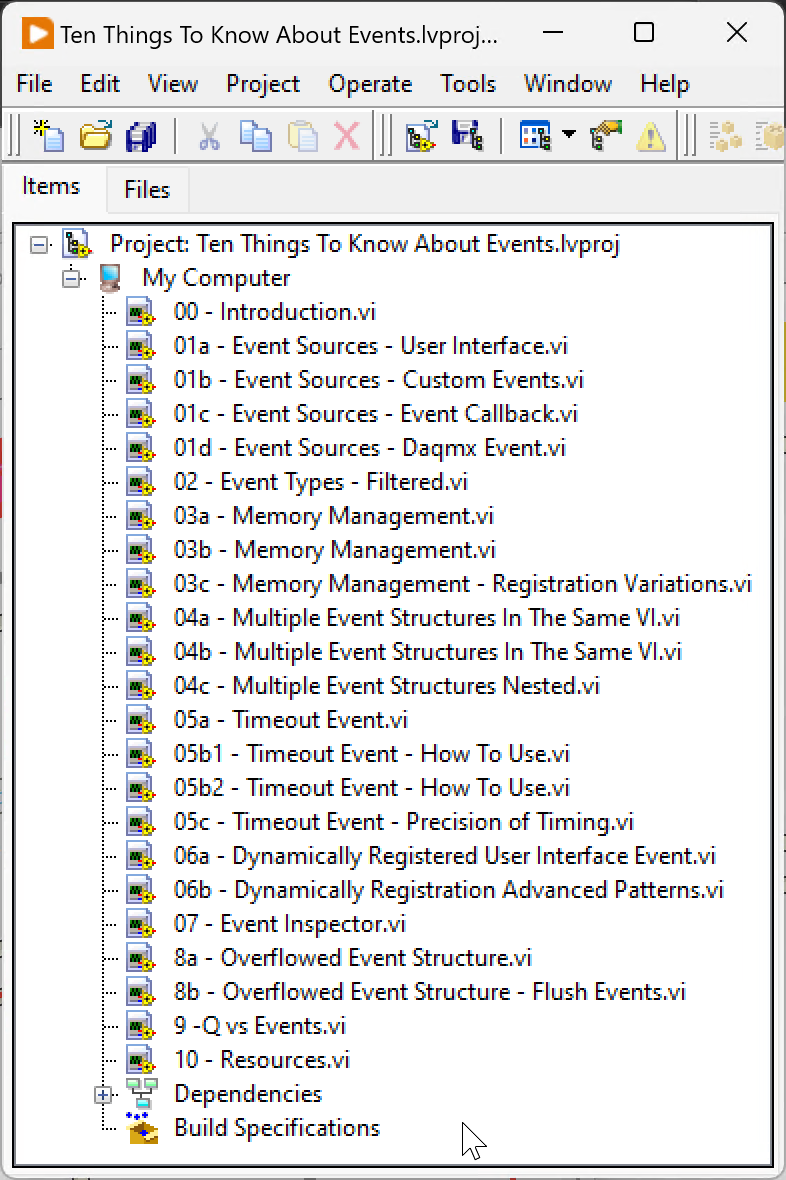
Task: Select 05c - Timeout Event - Precision of Timing.vi
Action: coord(404,822)
